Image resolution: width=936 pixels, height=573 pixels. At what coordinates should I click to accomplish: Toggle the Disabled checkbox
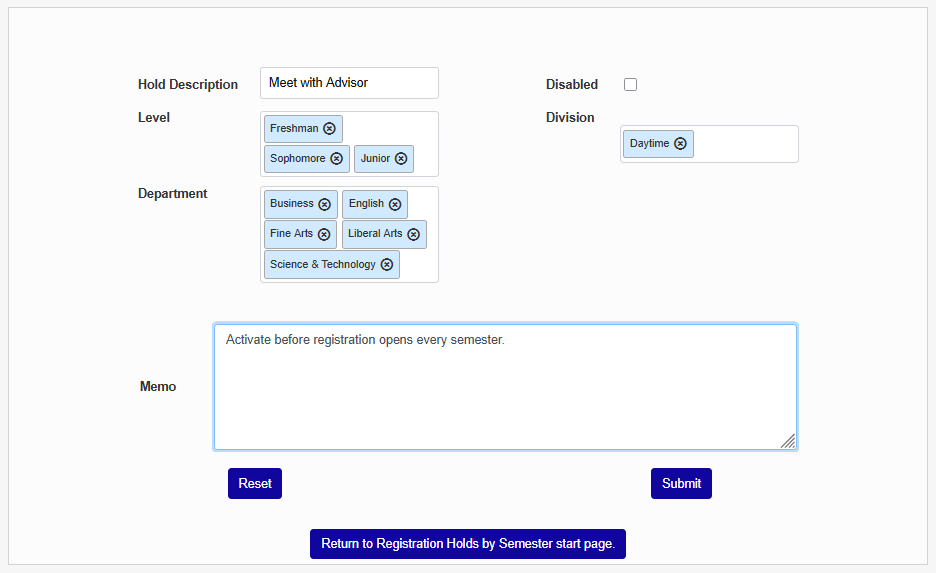[630, 85]
